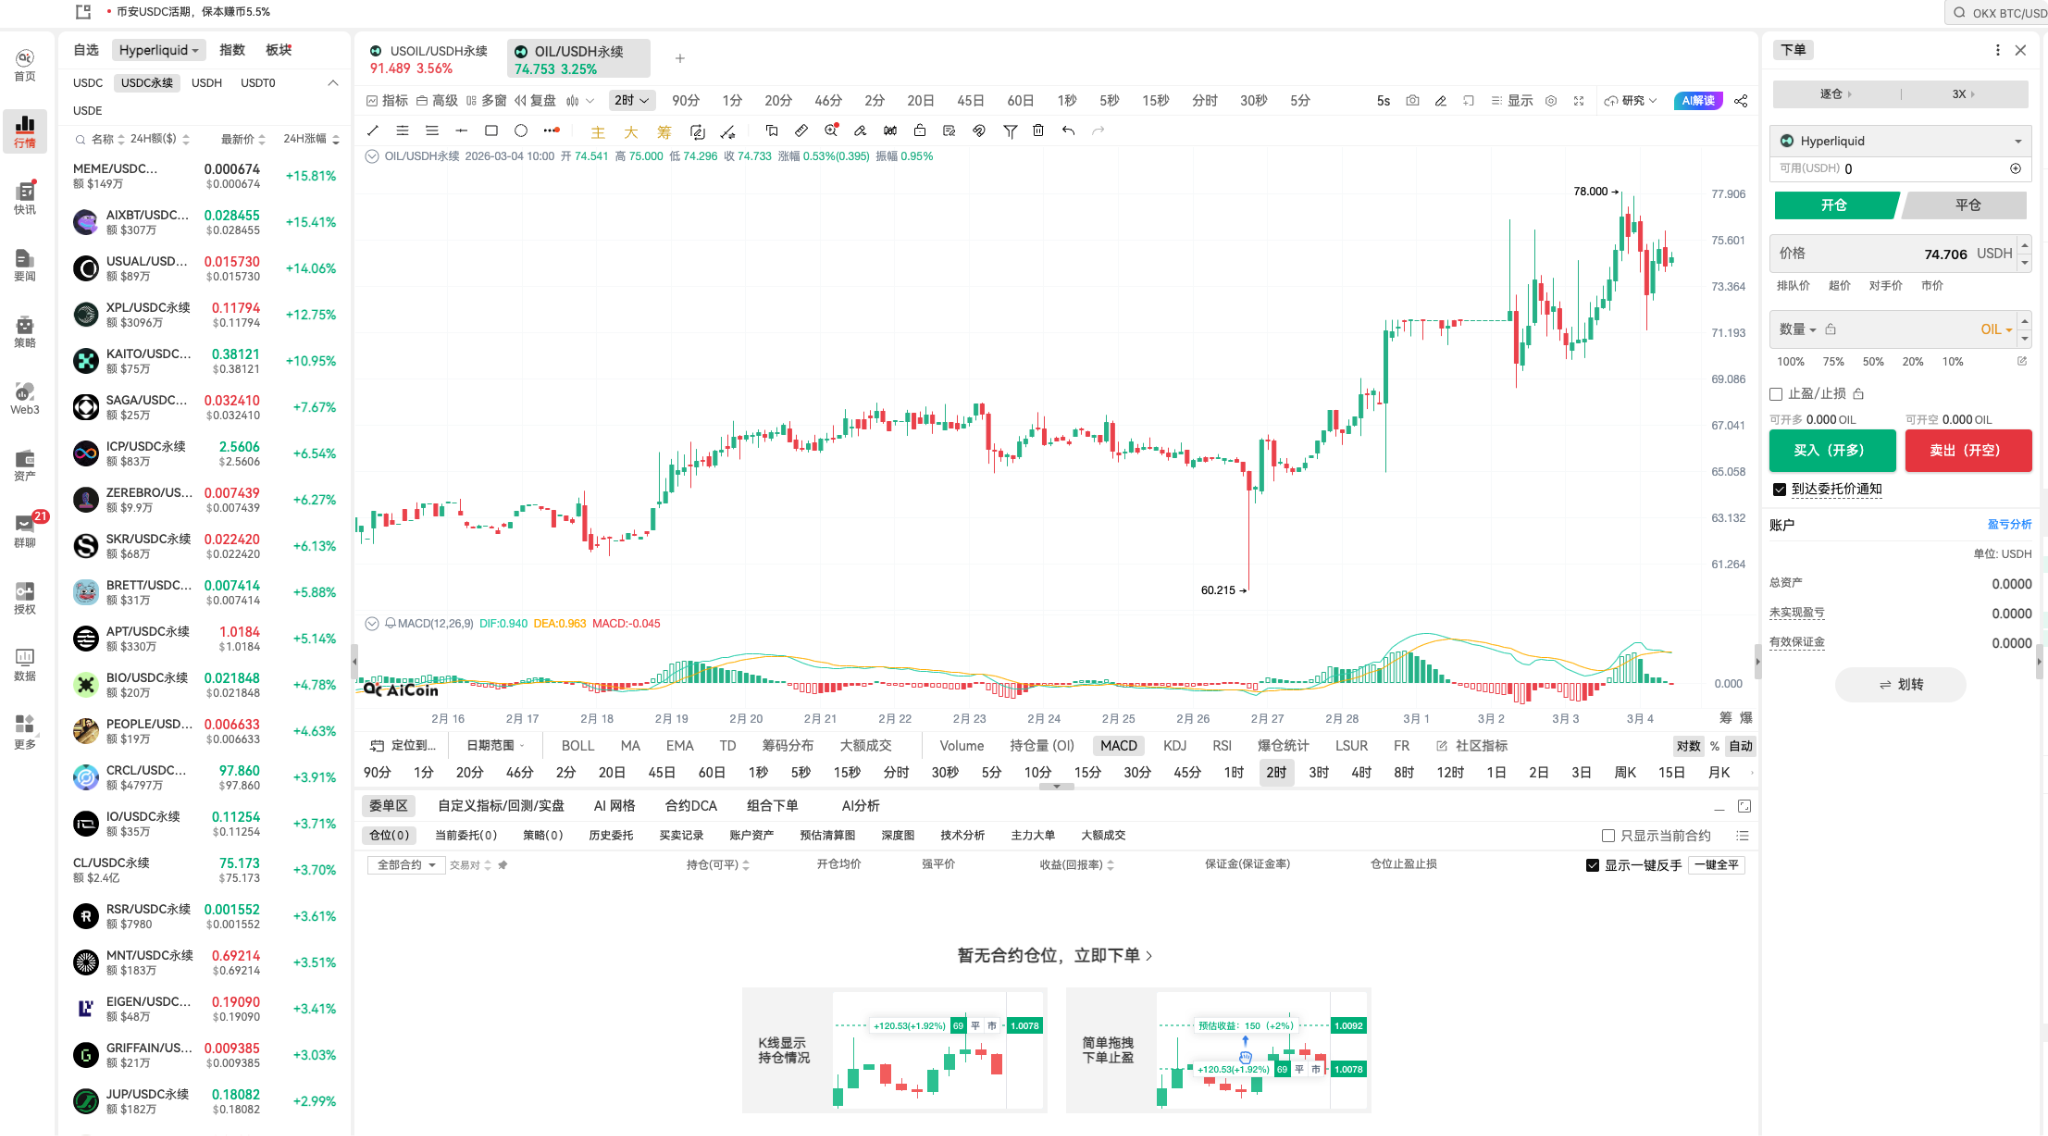This screenshot has height=1136, width=2048.
Task: Open the Hyperliquid exchange dropdown in order panel
Action: click(1900, 141)
